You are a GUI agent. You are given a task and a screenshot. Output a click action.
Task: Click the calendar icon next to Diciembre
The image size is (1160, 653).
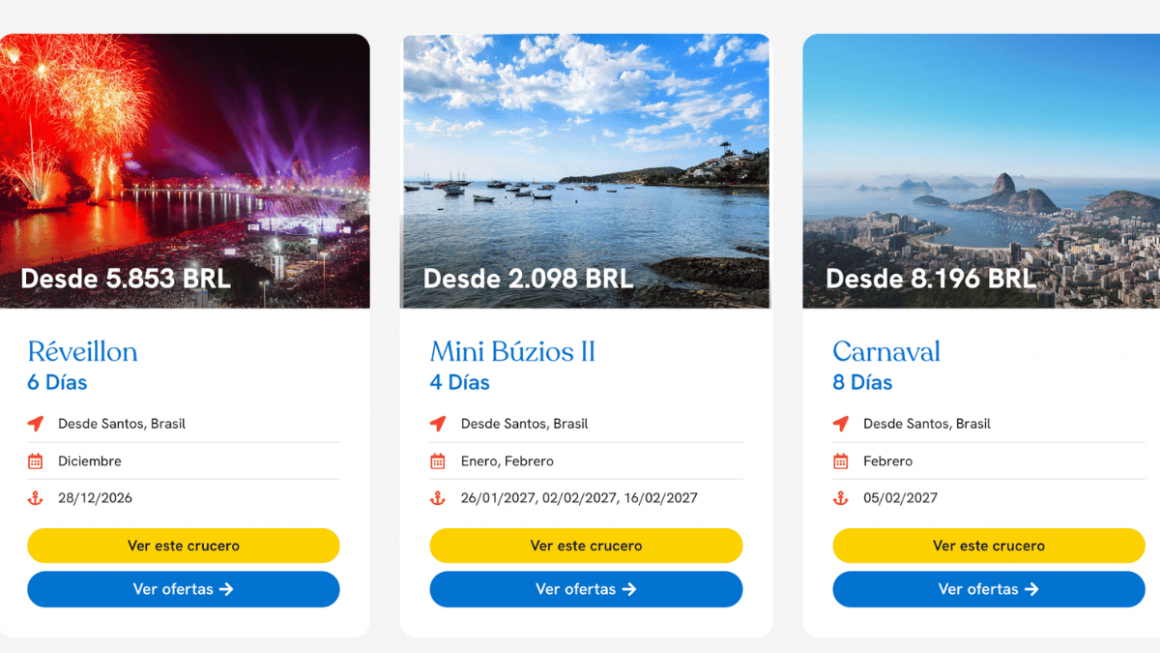click(x=37, y=461)
